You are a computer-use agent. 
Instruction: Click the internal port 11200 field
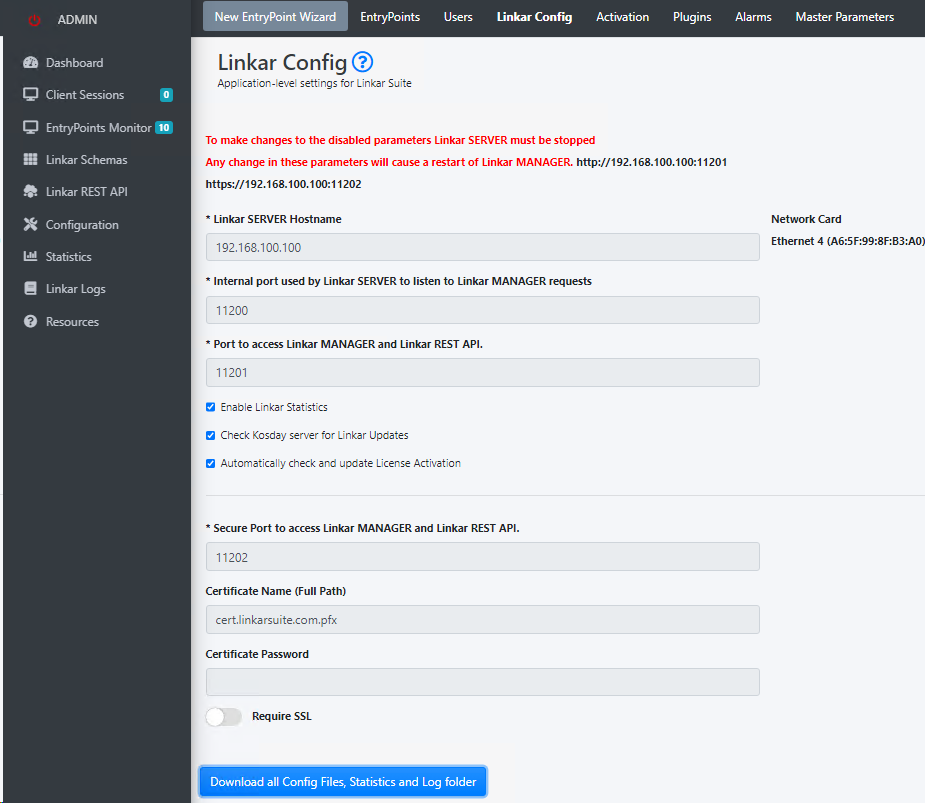483,310
